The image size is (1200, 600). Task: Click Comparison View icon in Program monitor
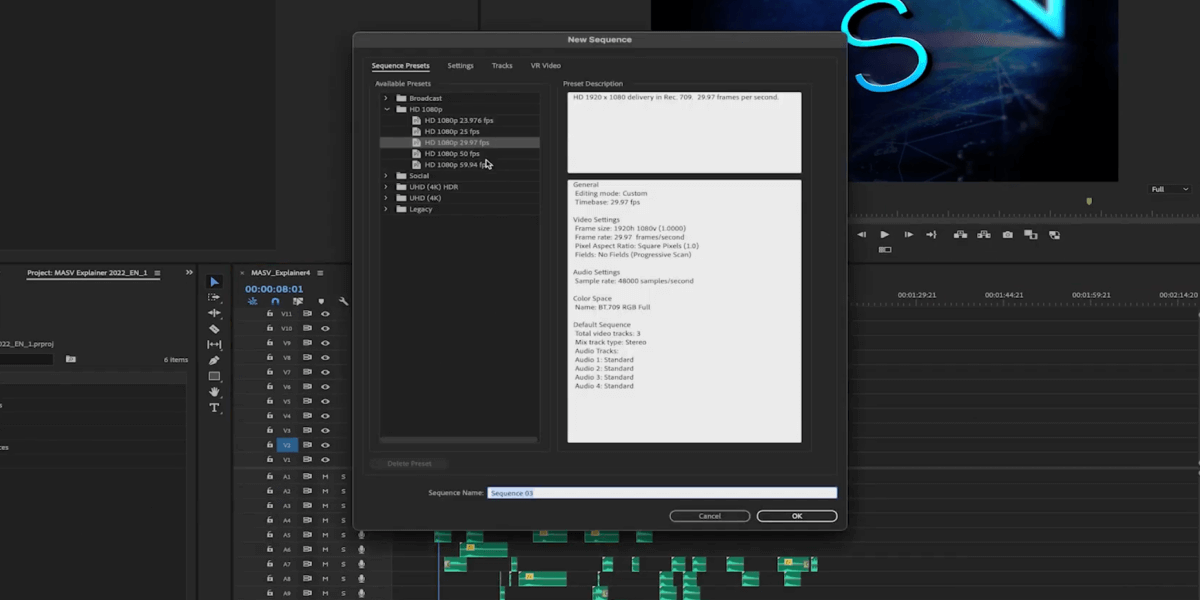(1030, 234)
